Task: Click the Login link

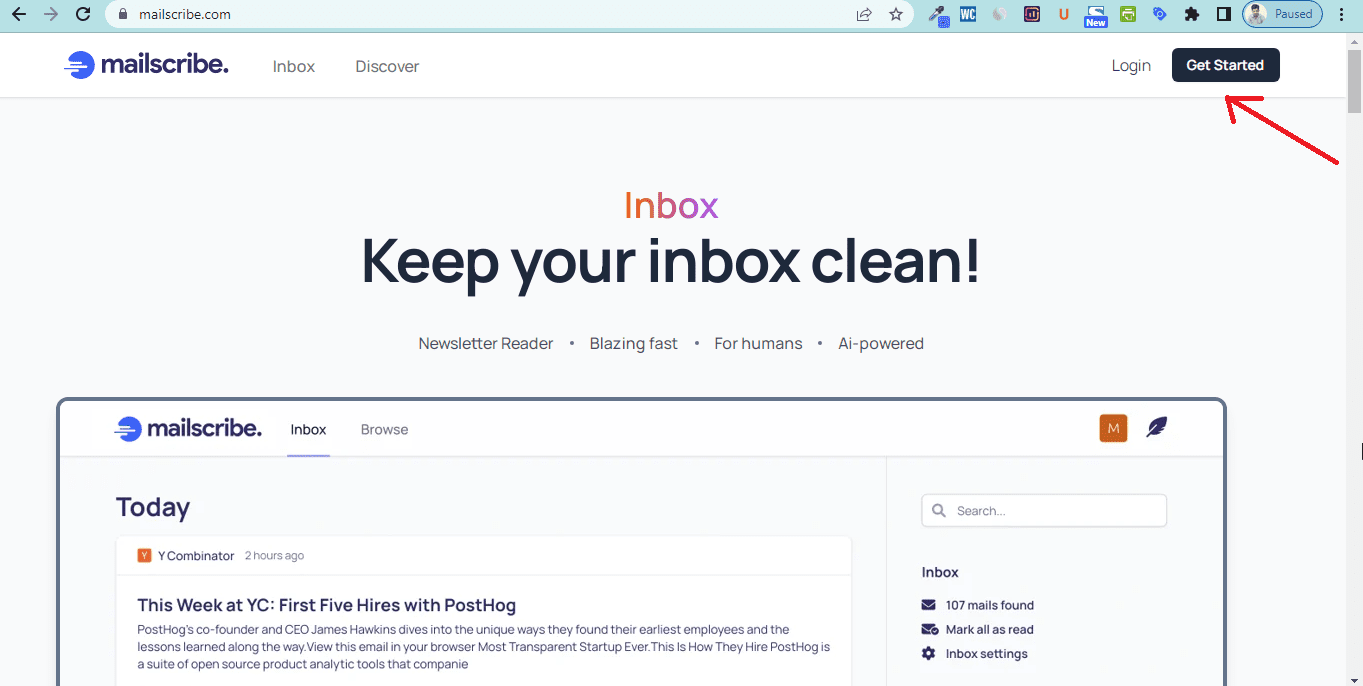Action: point(1131,65)
